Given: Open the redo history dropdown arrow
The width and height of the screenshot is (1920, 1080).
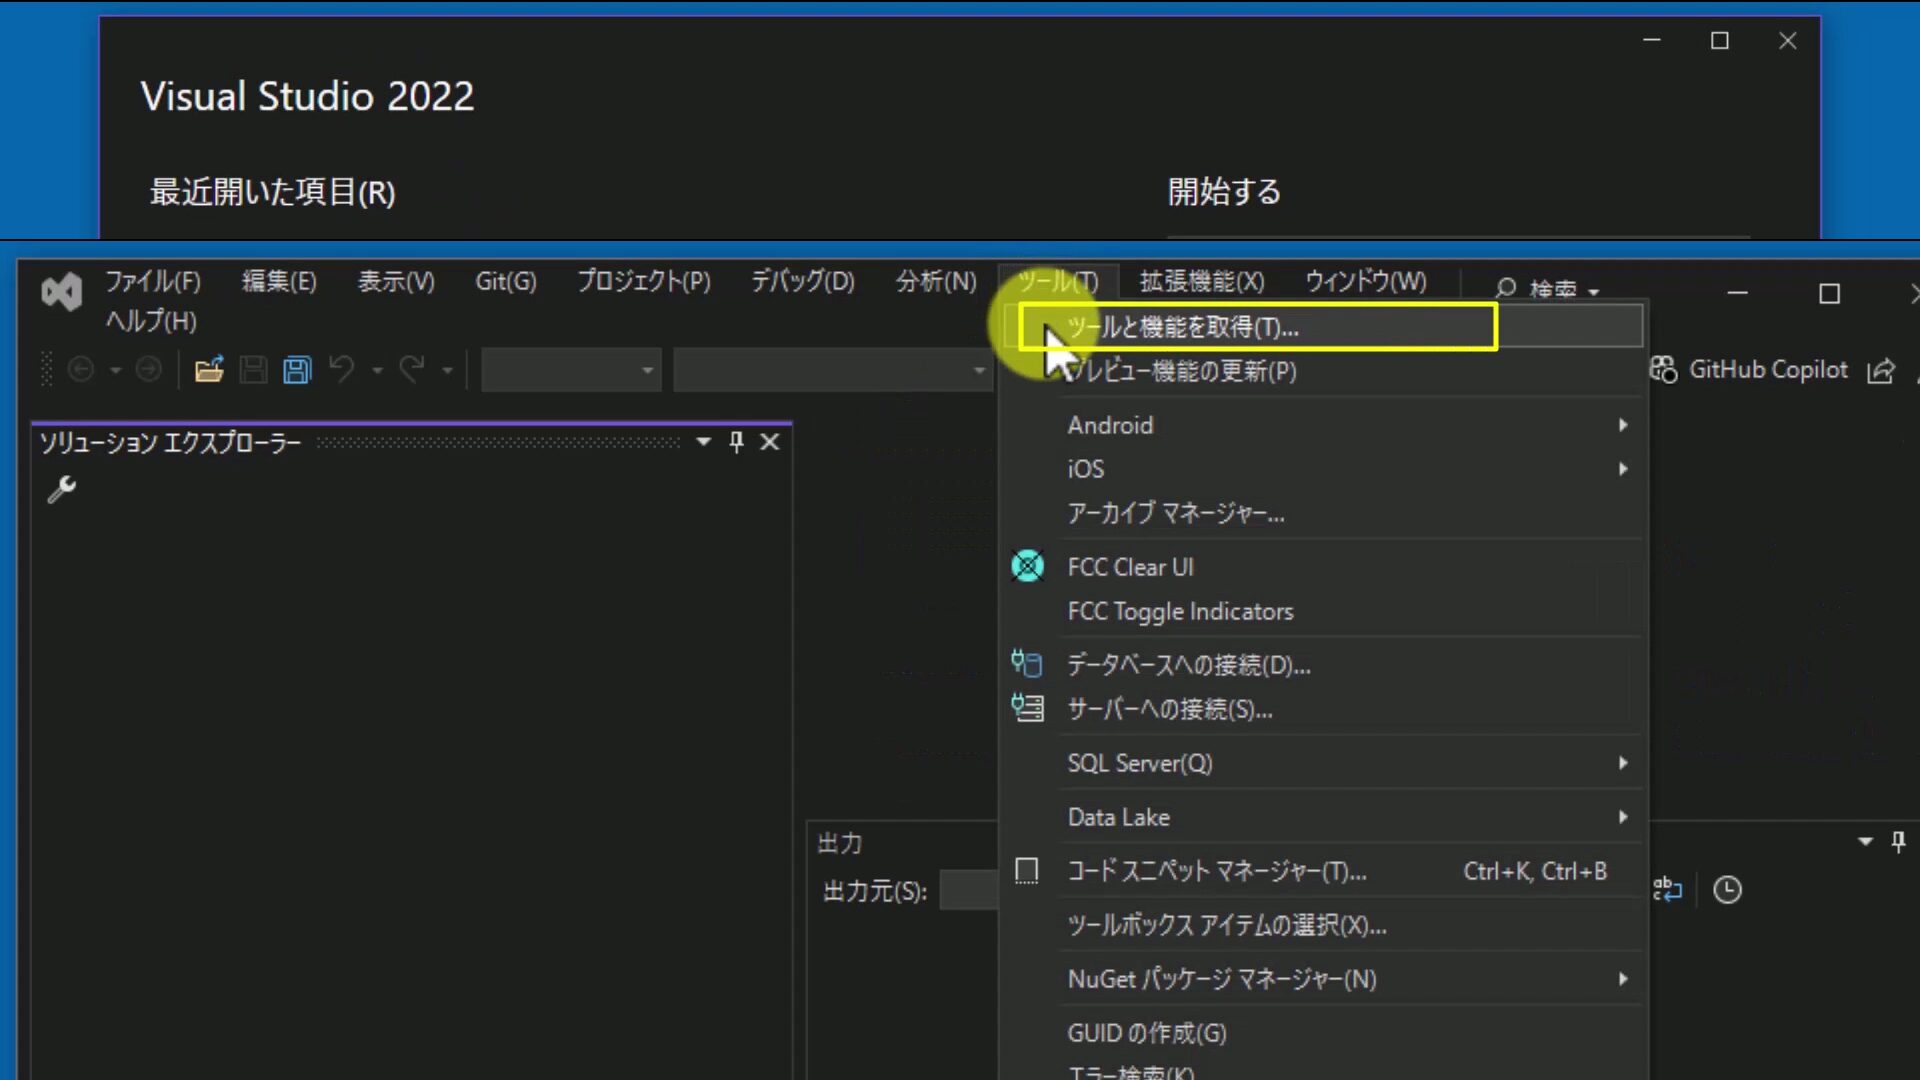Looking at the screenshot, I should pyautogui.click(x=447, y=371).
